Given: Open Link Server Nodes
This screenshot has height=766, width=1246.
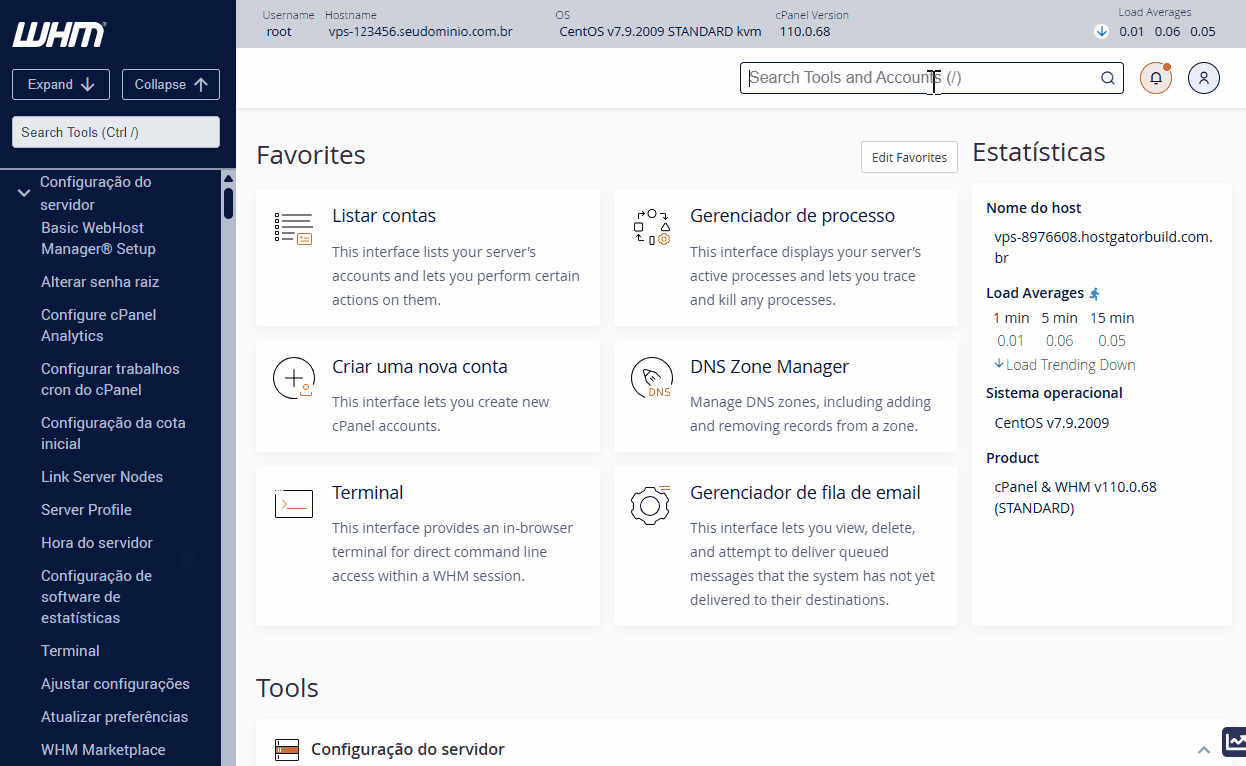Looking at the screenshot, I should (102, 477).
